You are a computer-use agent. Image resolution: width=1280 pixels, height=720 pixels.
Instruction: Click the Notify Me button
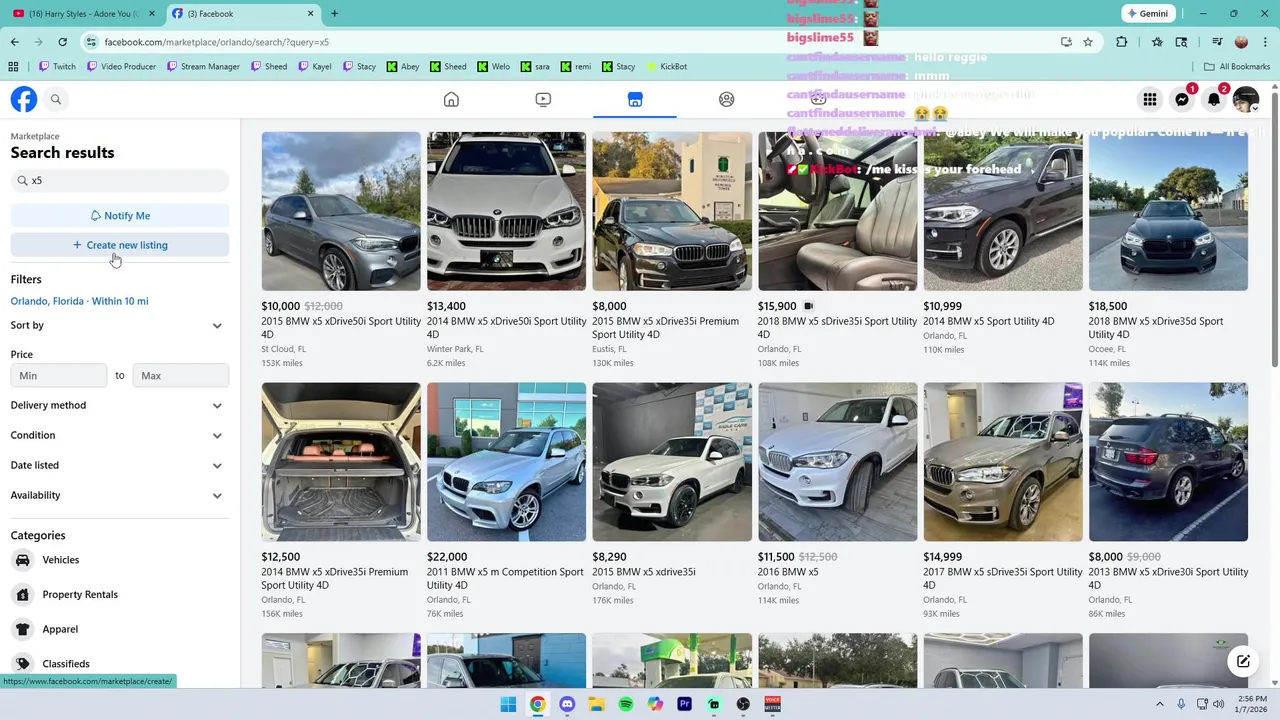pyautogui.click(x=120, y=215)
